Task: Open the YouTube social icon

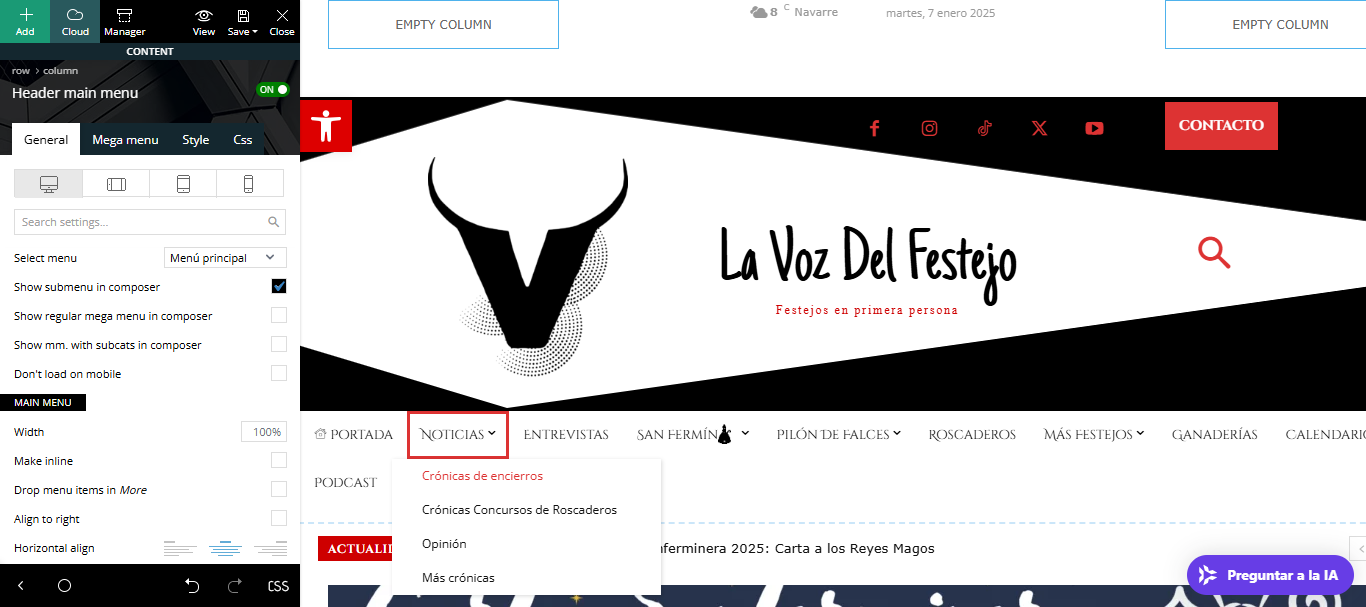Action: click(1095, 128)
